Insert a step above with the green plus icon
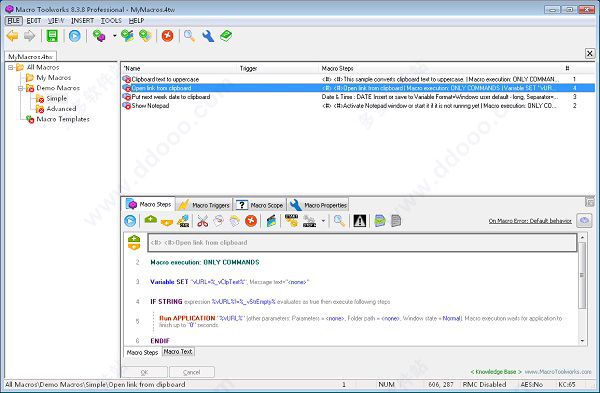 [150, 220]
